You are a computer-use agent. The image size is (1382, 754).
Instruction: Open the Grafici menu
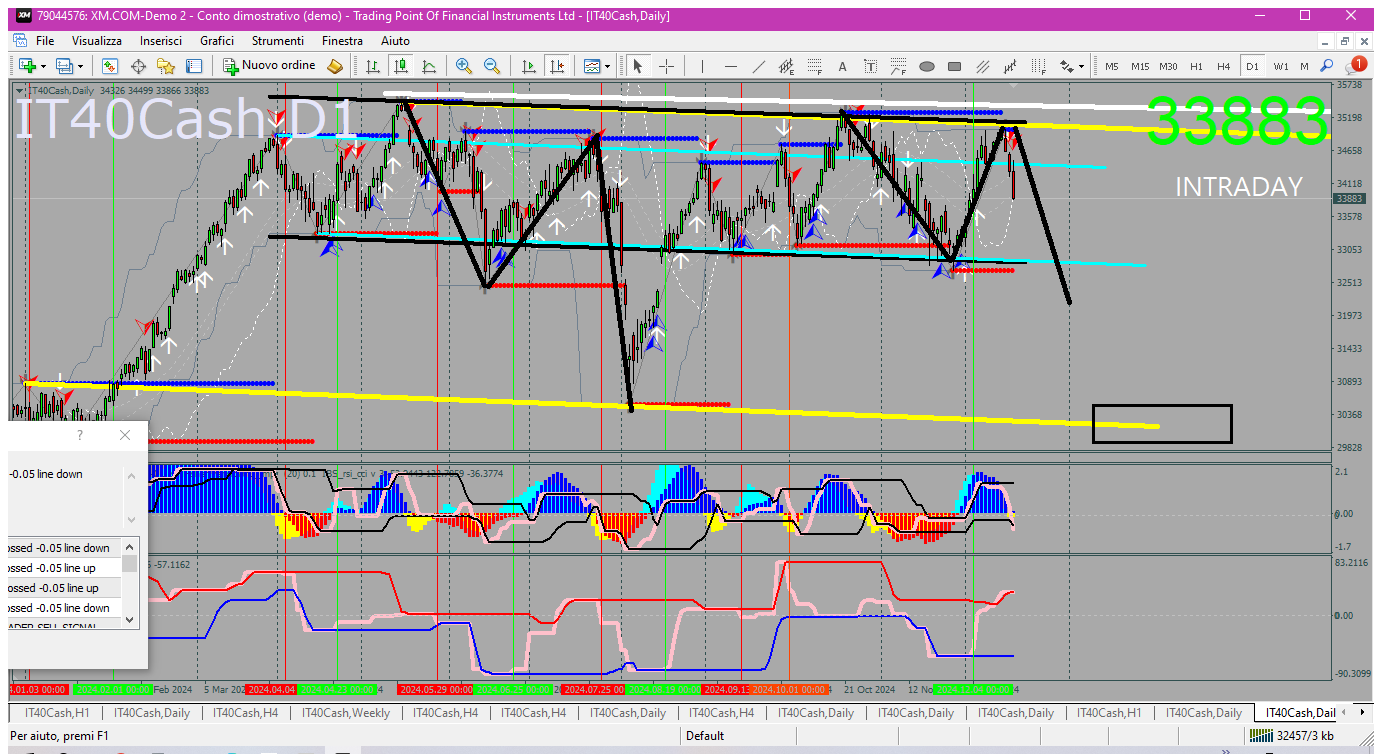pos(217,40)
